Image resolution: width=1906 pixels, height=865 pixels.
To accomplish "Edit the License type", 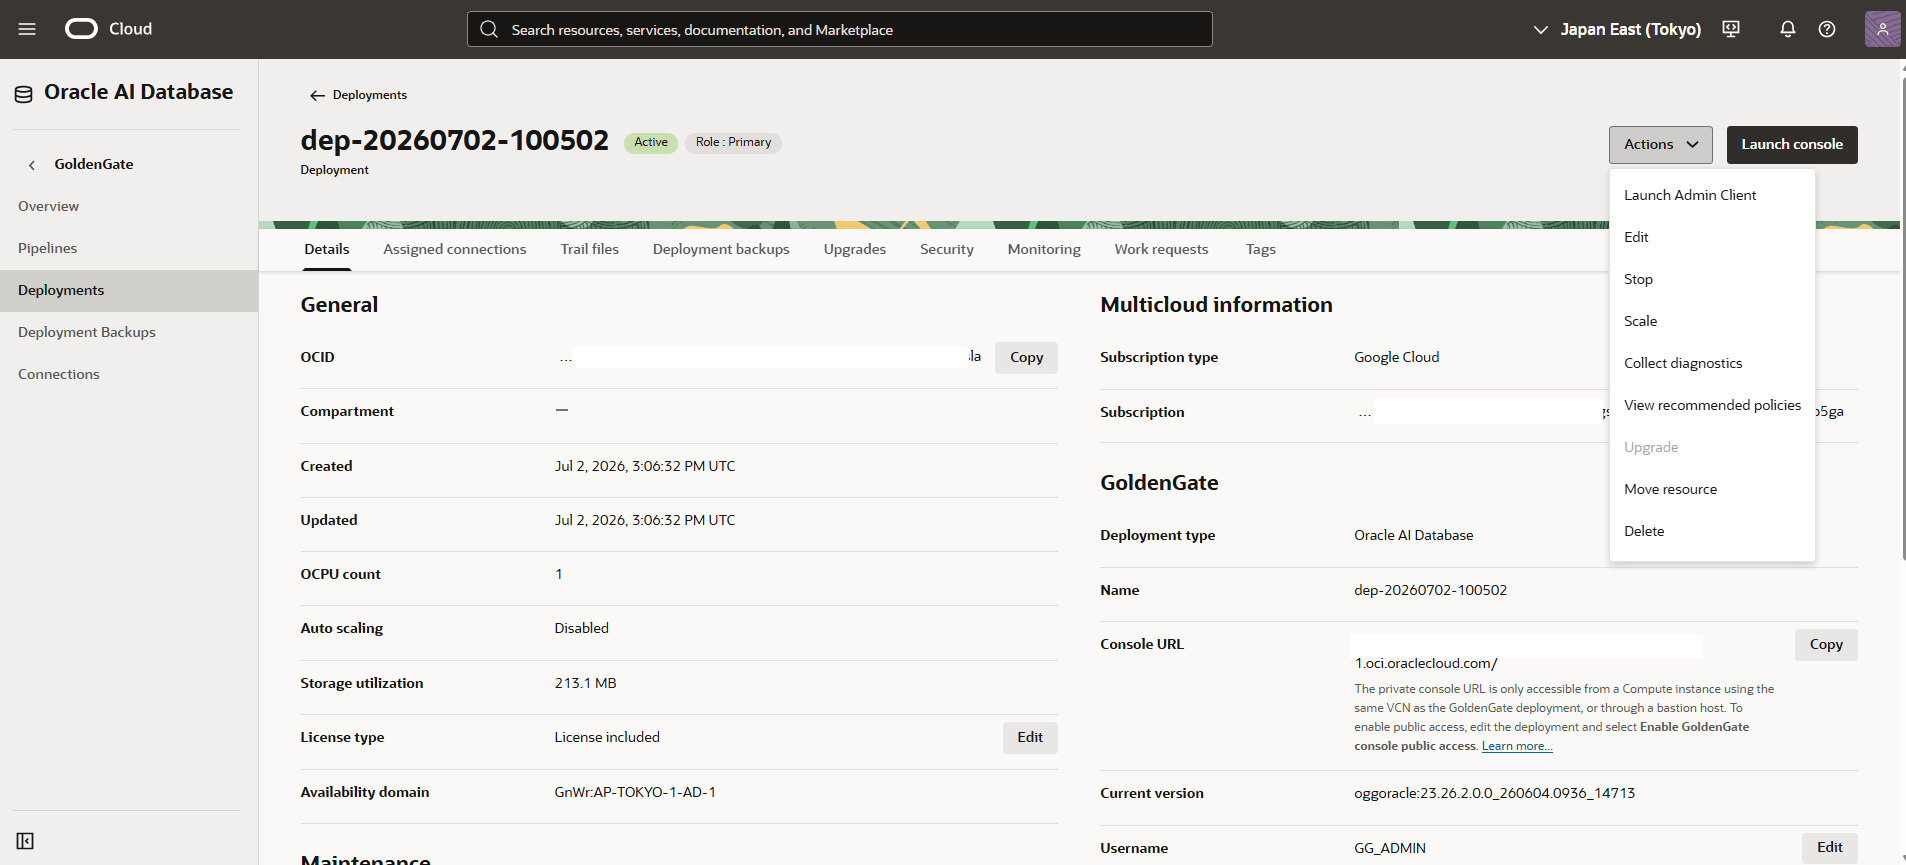I will click(1030, 738).
